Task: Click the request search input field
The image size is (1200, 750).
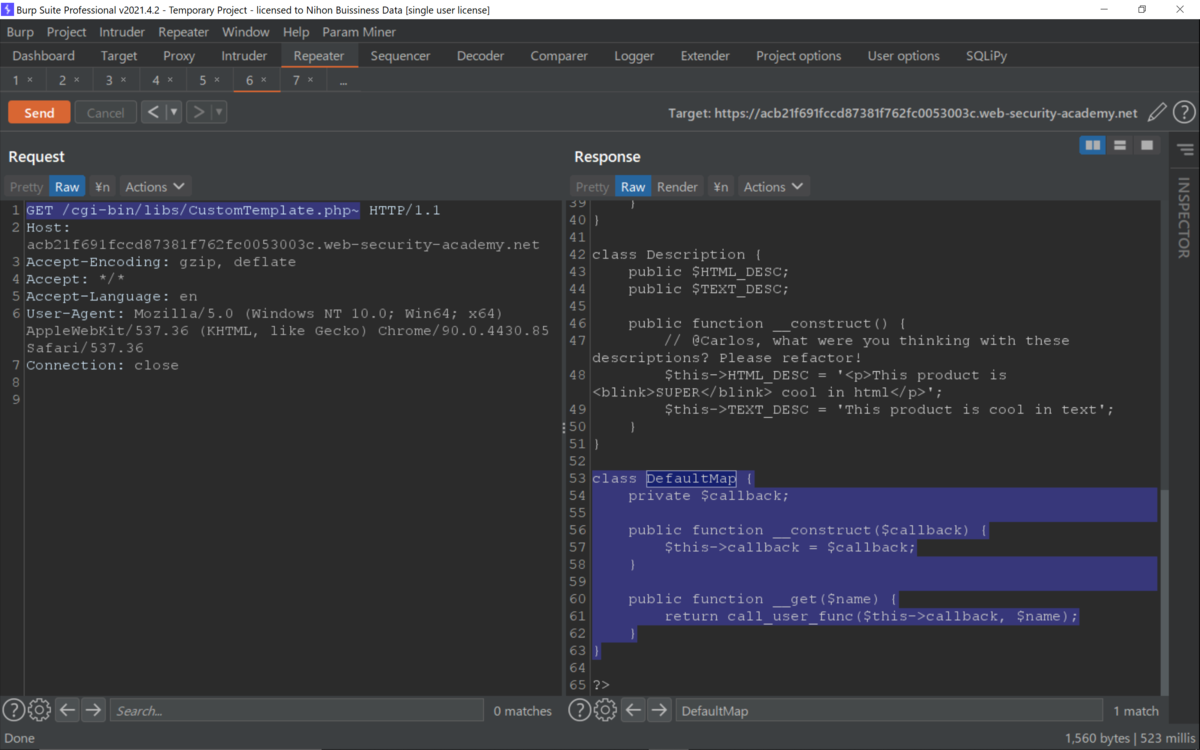Action: coord(296,710)
